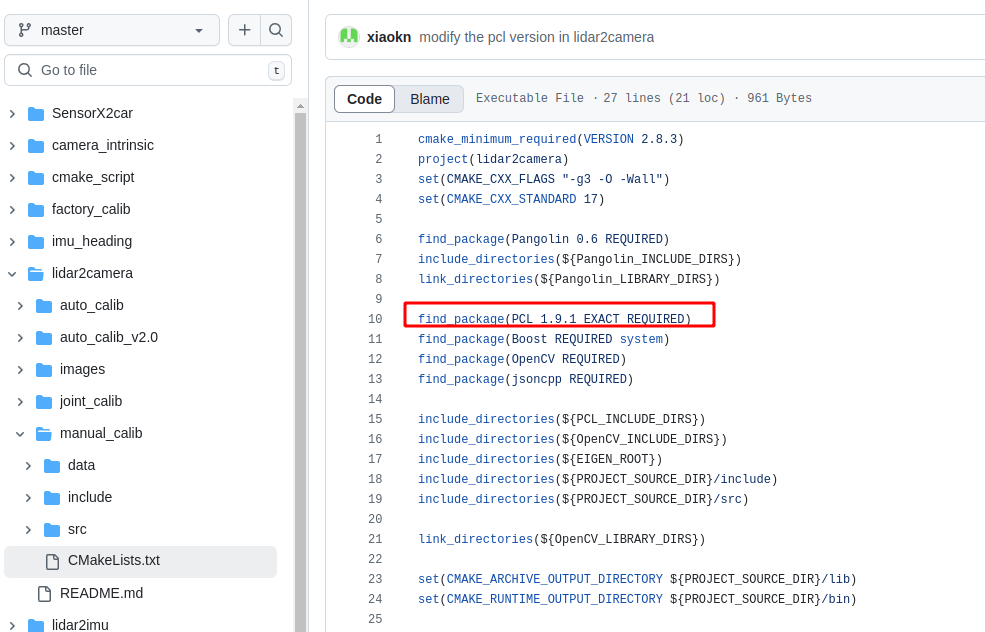The image size is (985, 632).
Task: Open the SensorX2car folder name
Action: (x=92, y=113)
